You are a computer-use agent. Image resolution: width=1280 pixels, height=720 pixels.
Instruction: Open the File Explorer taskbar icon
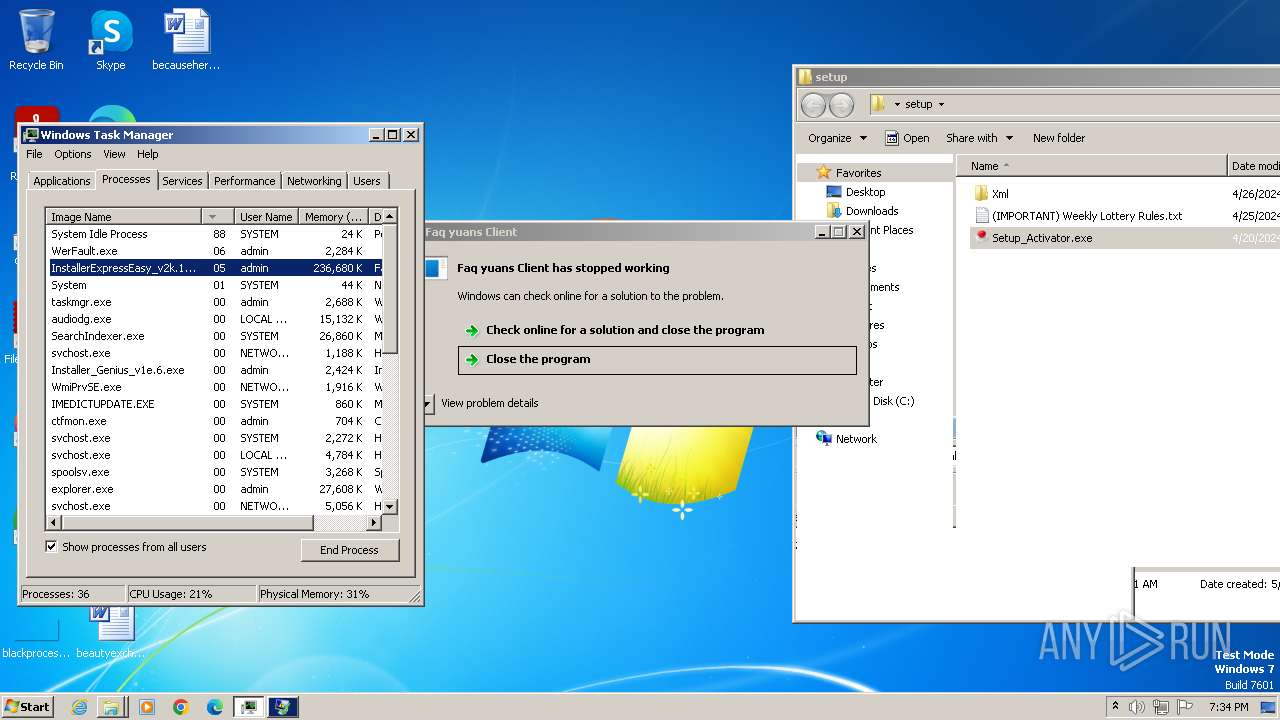click(x=111, y=707)
